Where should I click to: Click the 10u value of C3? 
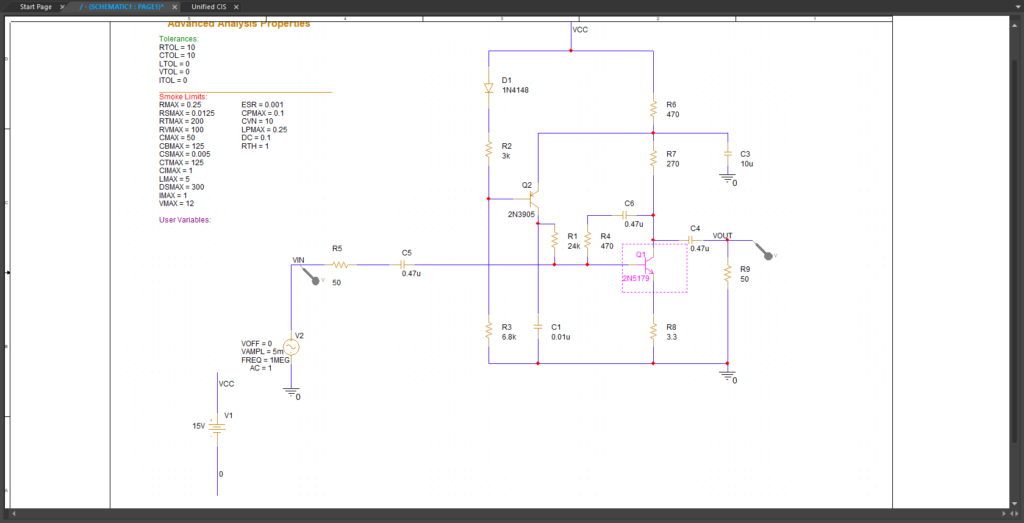coord(746,164)
